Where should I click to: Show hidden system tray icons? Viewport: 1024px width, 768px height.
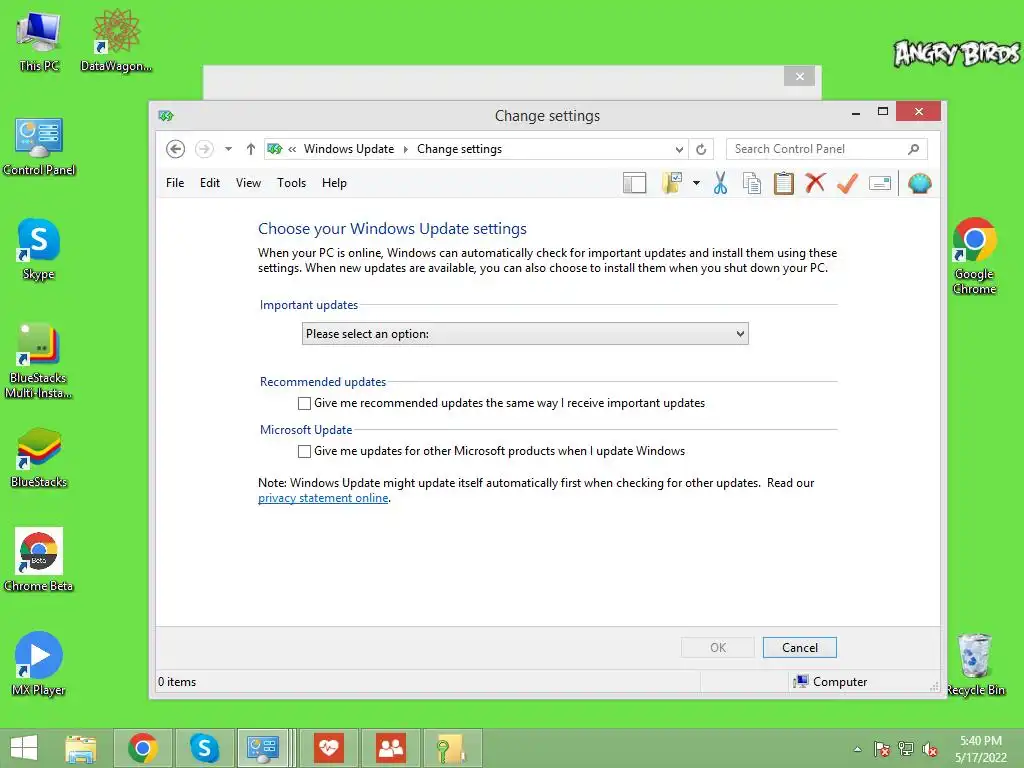pos(857,749)
